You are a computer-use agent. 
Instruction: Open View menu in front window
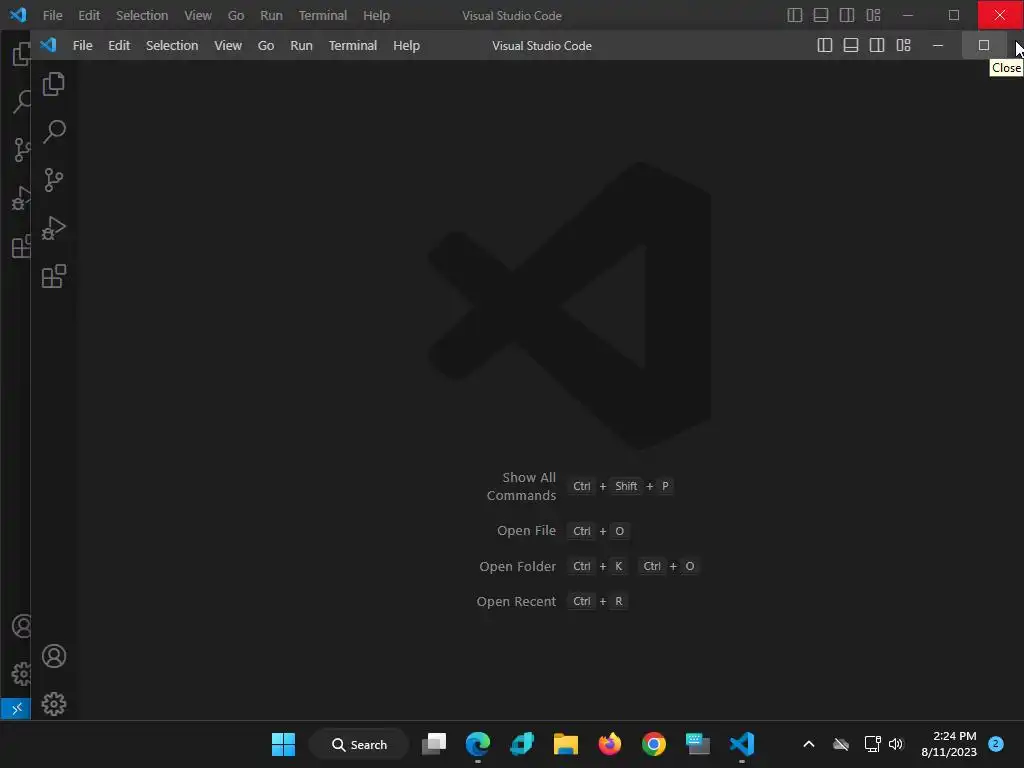[x=228, y=46]
